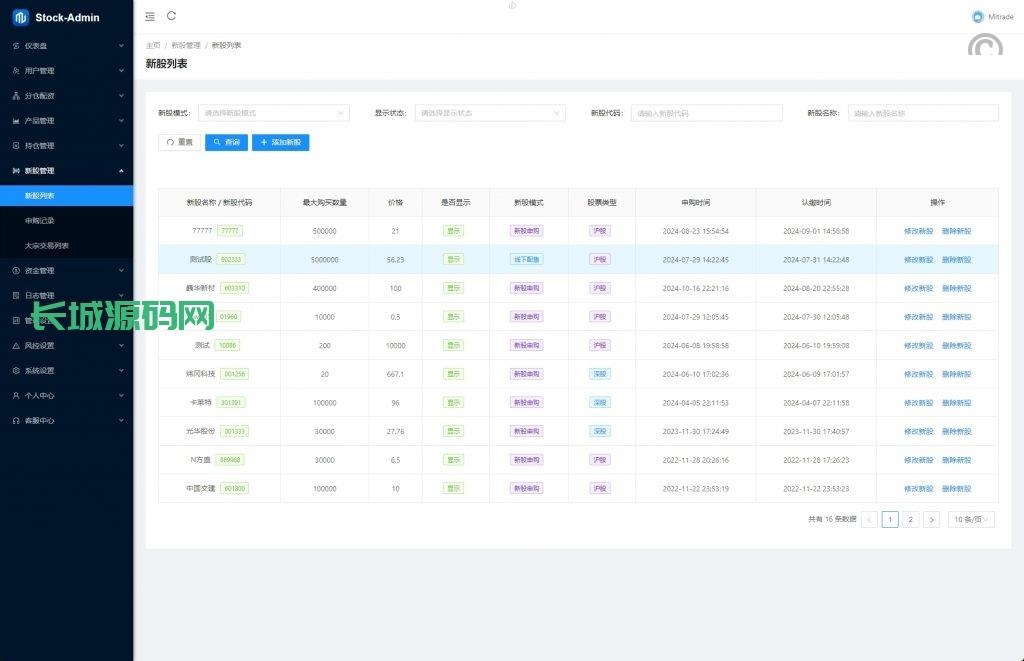
Task: Click the 风控设置 warning triangle icon
Action: pyautogui.click(x=16, y=346)
